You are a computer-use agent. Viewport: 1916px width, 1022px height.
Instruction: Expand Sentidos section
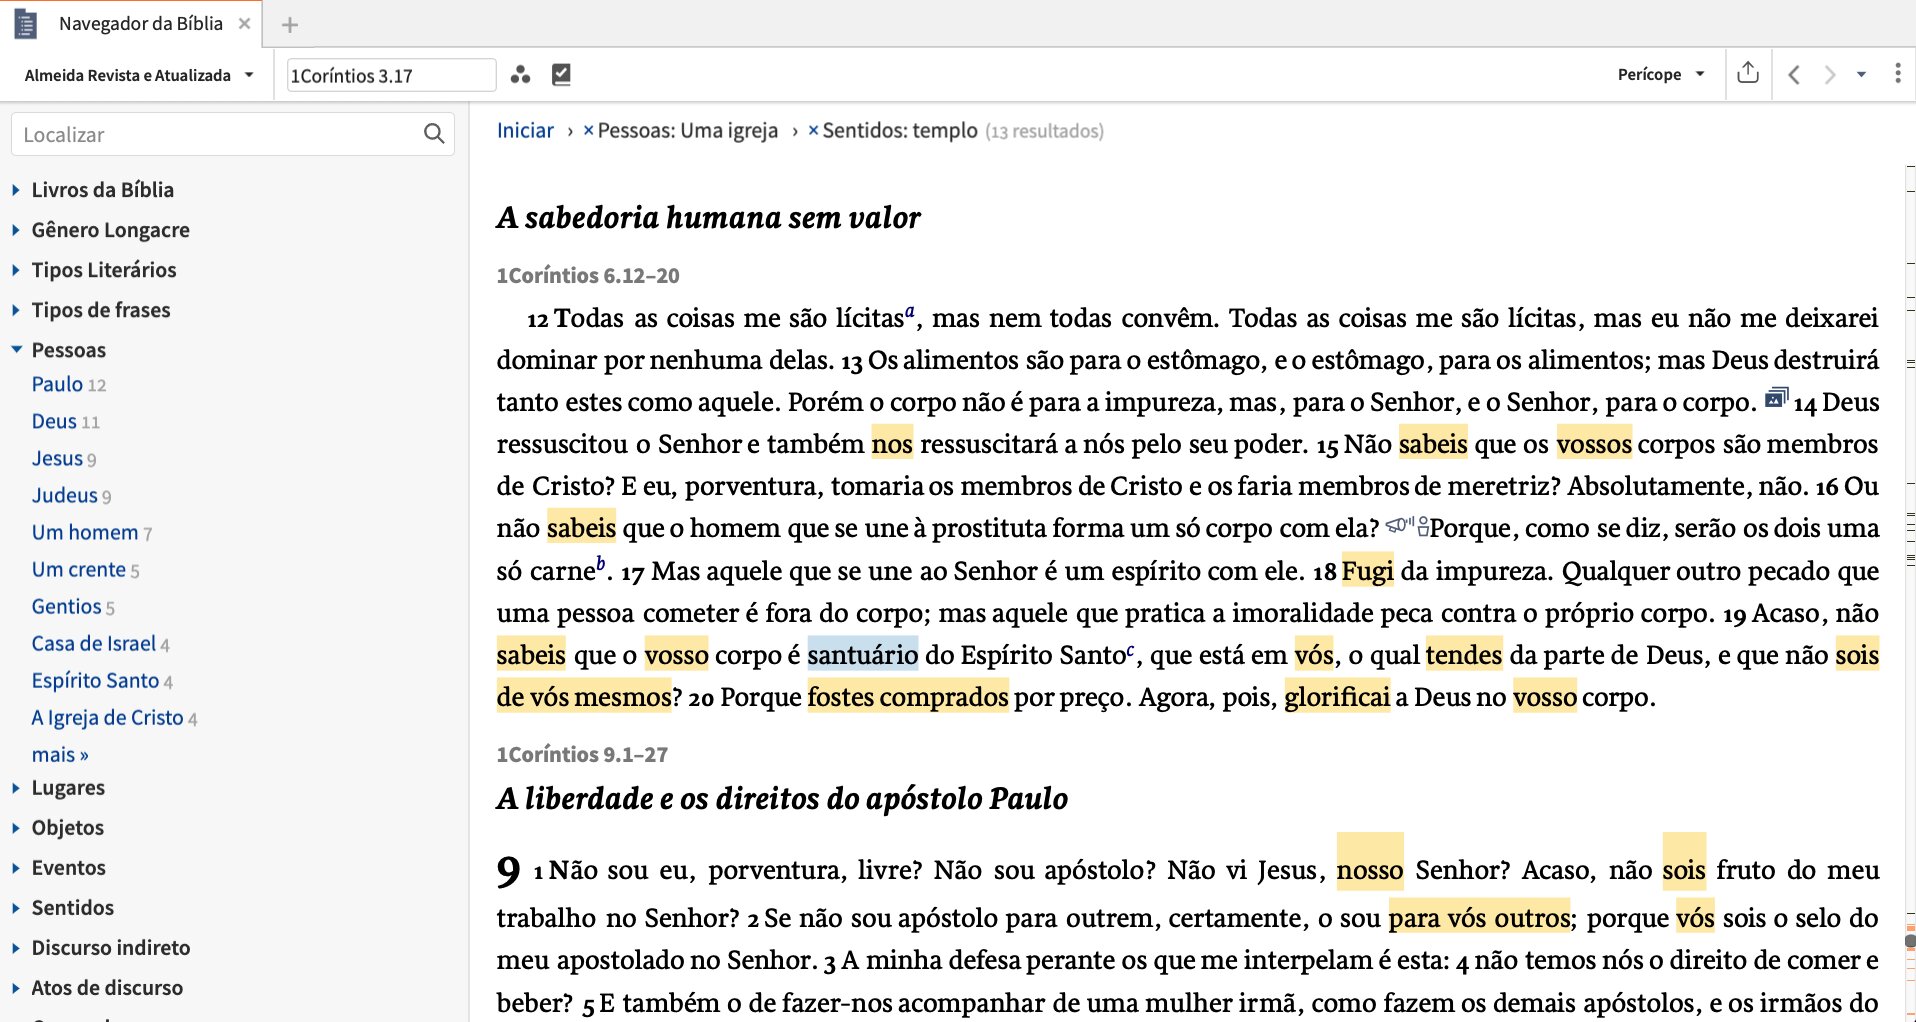click(x=16, y=908)
